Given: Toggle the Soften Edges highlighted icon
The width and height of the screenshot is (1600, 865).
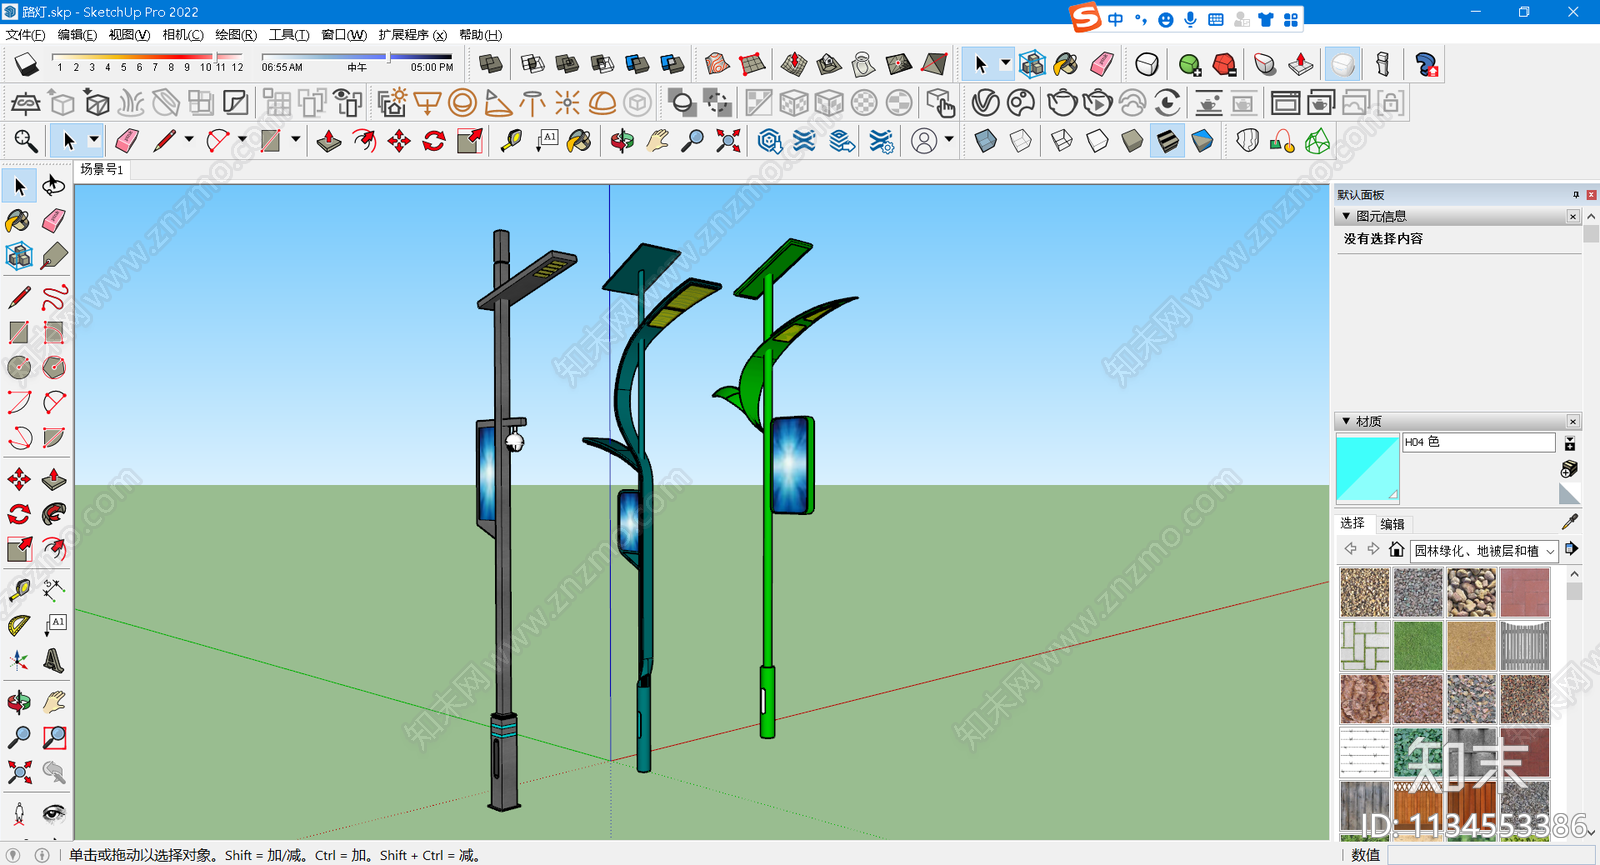Looking at the screenshot, I should tap(1343, 64).
